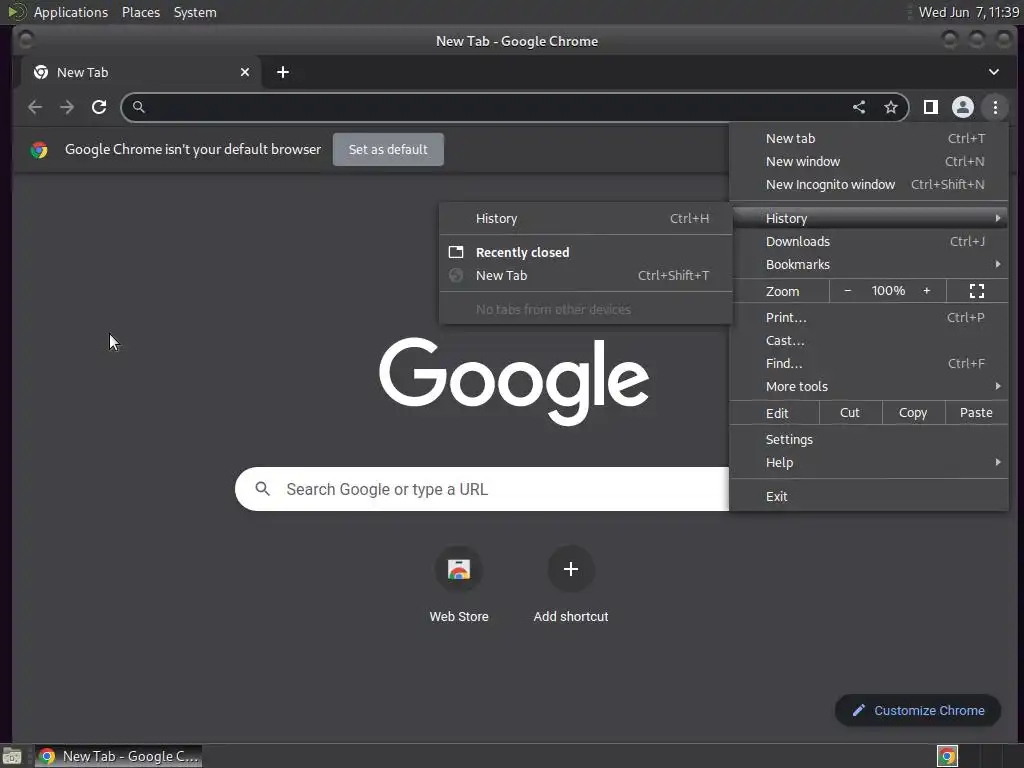Choose Print… in Chrome menu
Screen dimensions: 1024x768
point(869,317)
